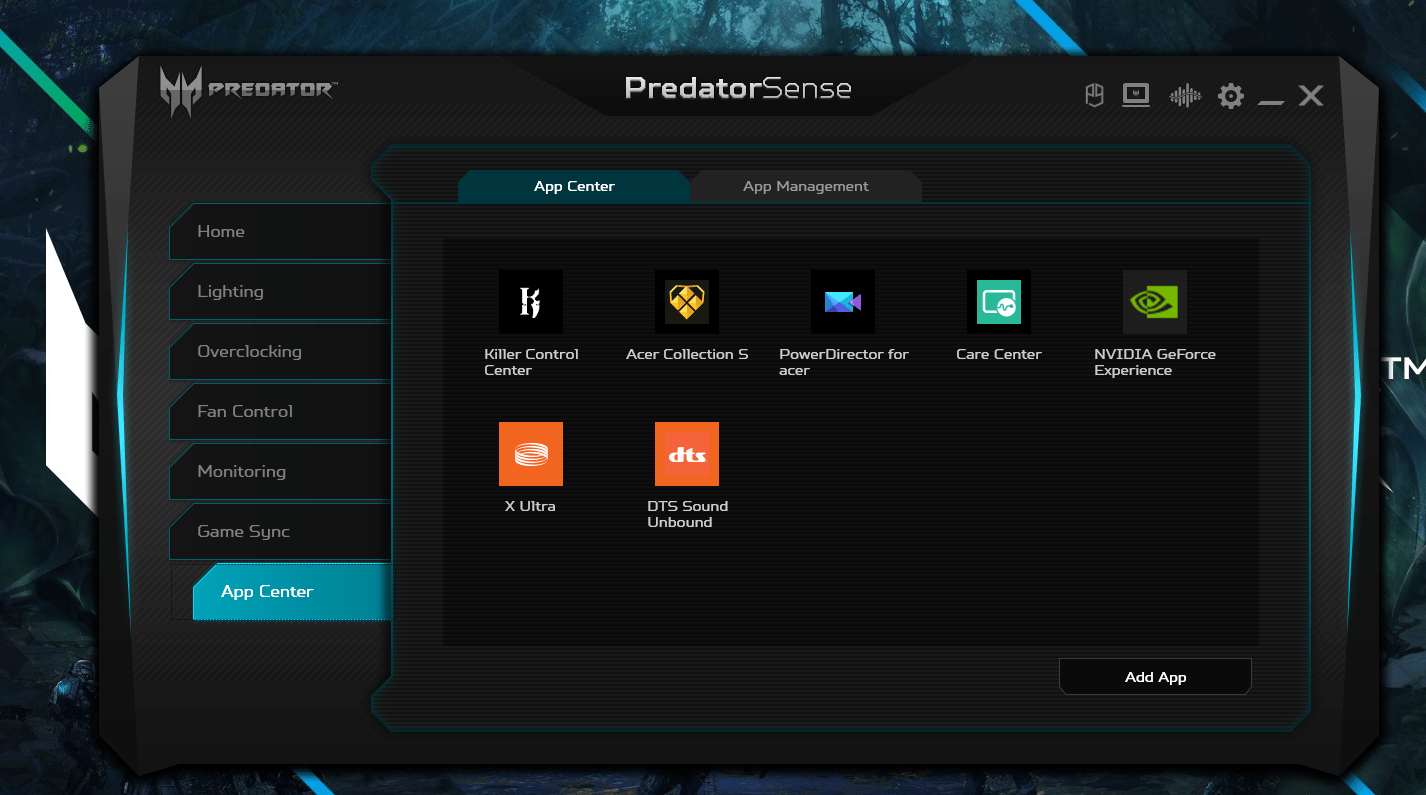Viewport: 1426px width, 795px height.
Task: Launch Killer Control Center app icon
Action: click(530, 302)
